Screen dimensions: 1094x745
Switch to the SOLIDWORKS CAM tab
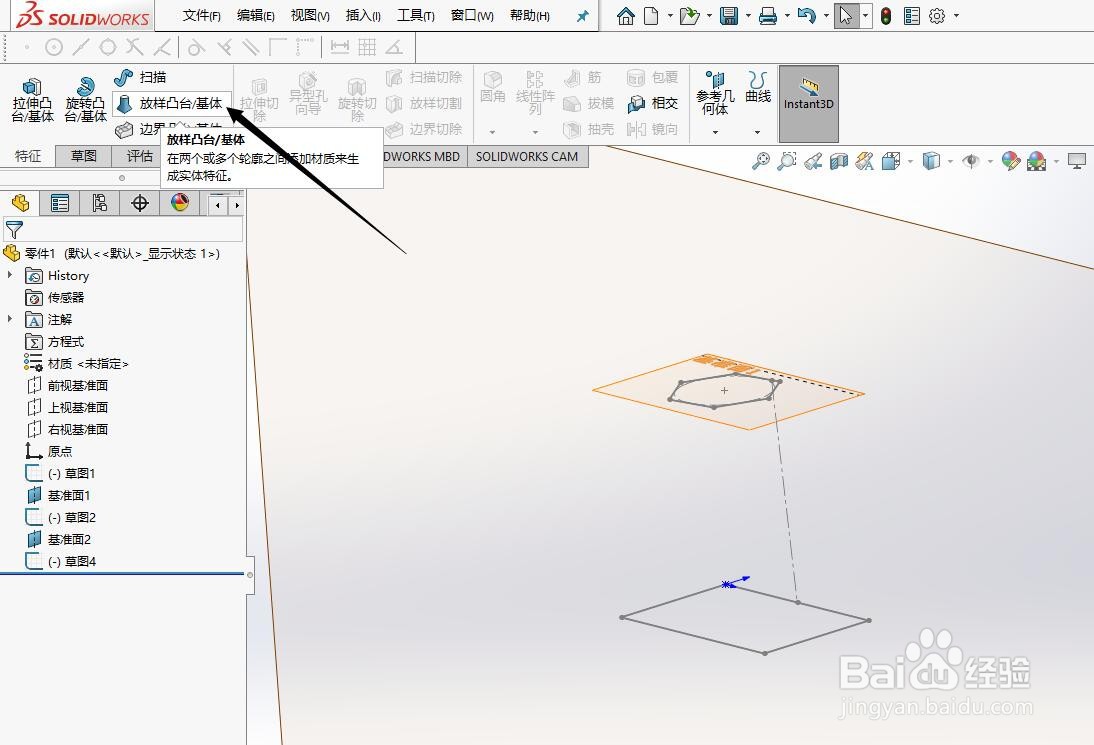pos(527,156)
